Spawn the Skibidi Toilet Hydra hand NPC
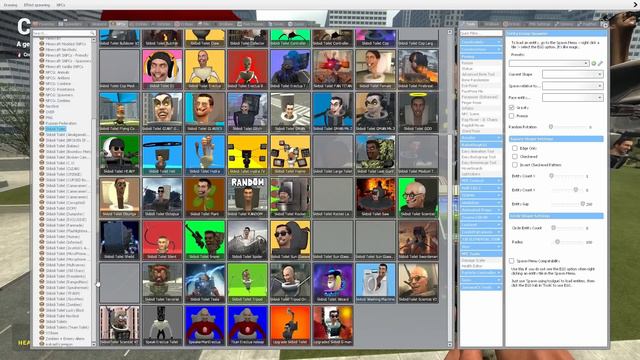The image size is (640, 360). coord(204,155)
